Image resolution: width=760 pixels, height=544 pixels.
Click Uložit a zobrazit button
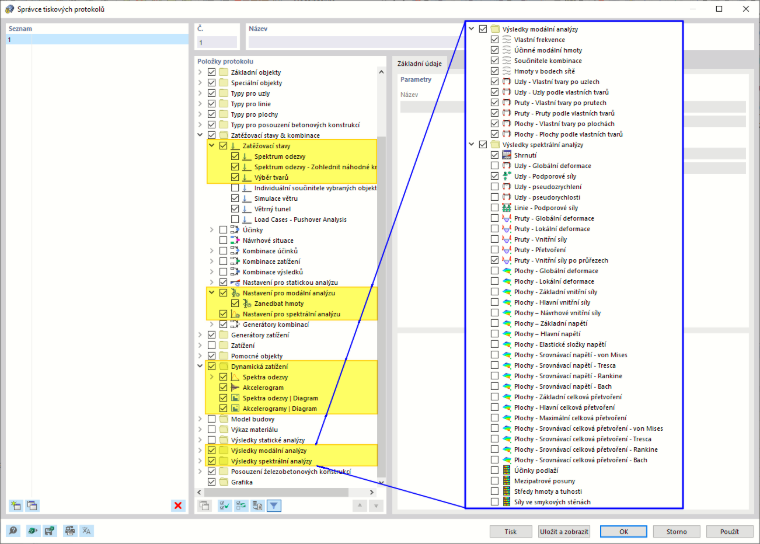click(564, 531)
